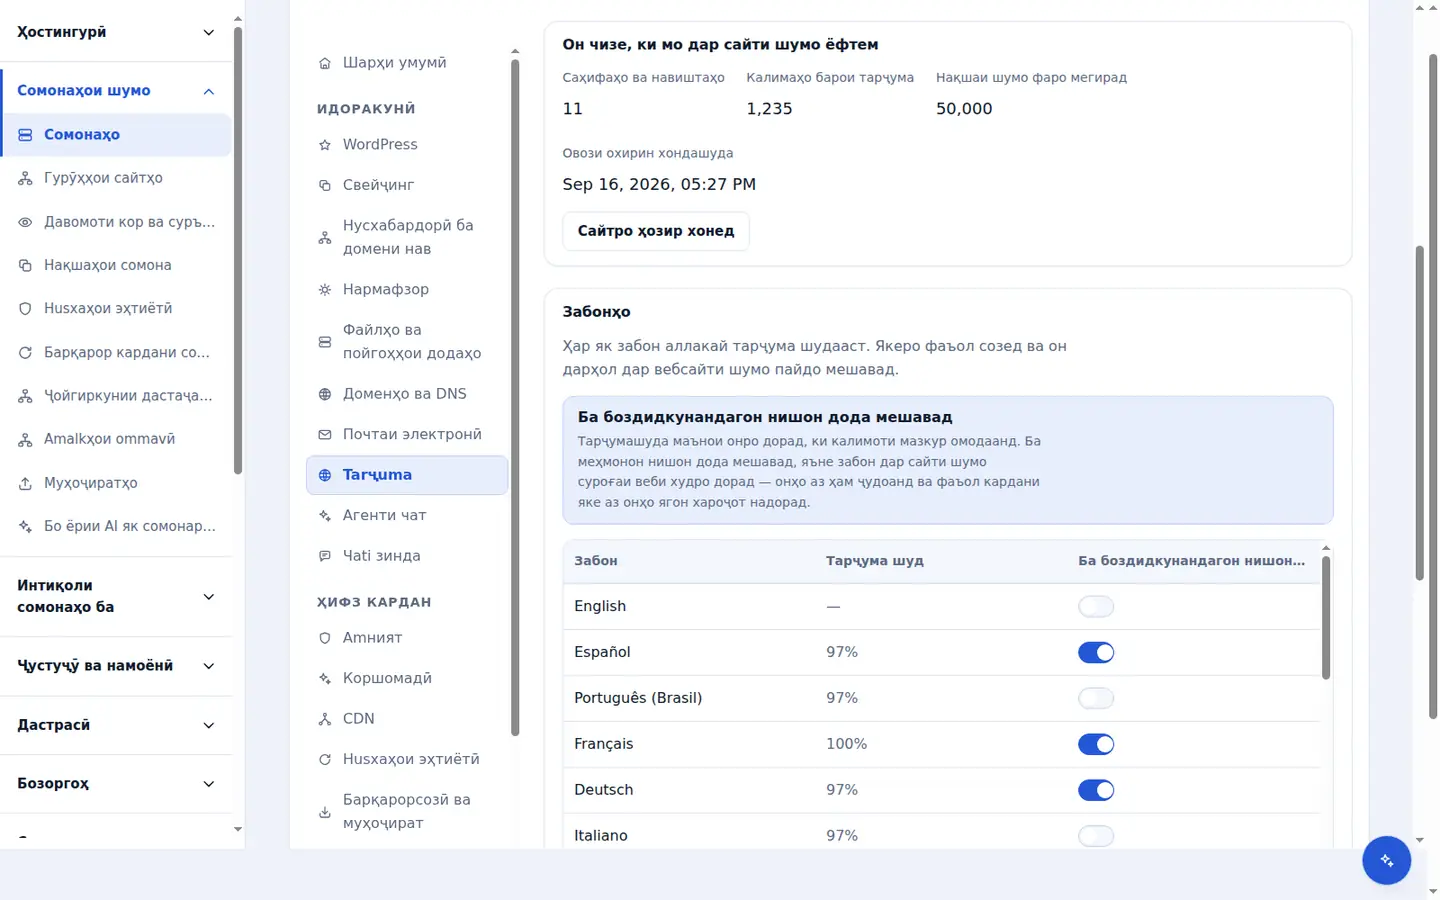Switch on the English language toggle
This screenshot has width=1440, height=900.
point(1096,606)
